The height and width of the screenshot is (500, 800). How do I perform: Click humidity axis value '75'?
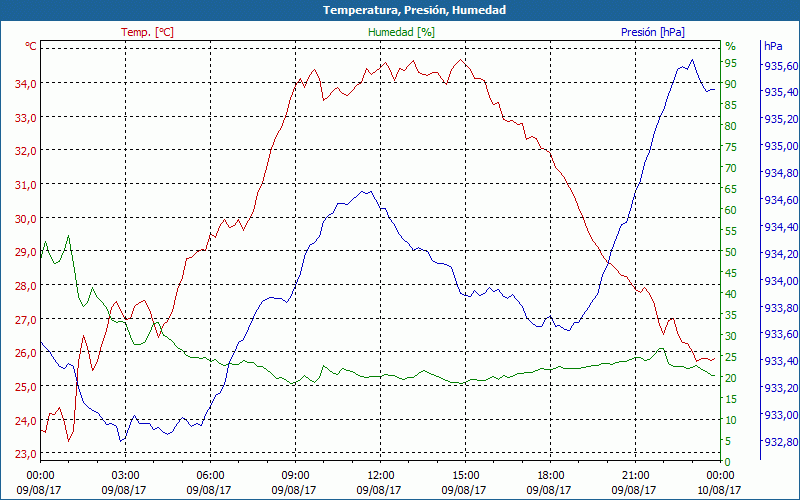click(731, 147)
